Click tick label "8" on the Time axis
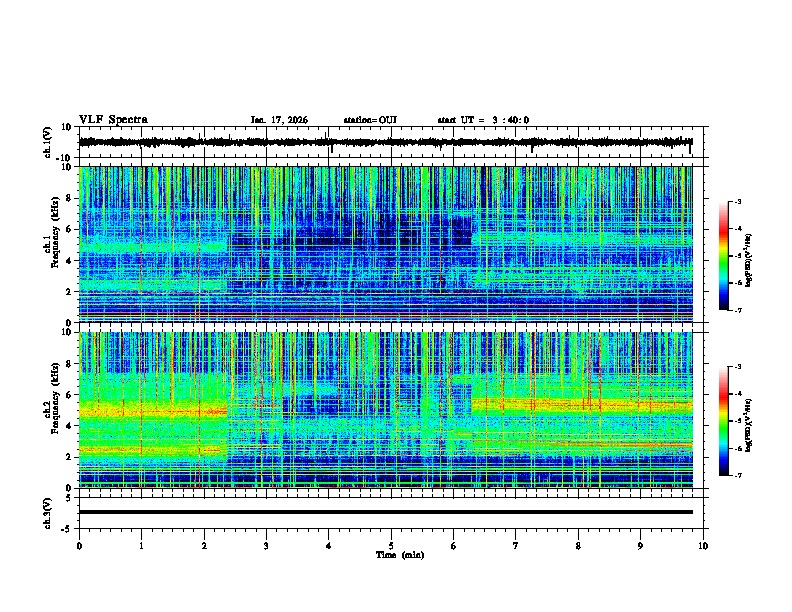 578,546
